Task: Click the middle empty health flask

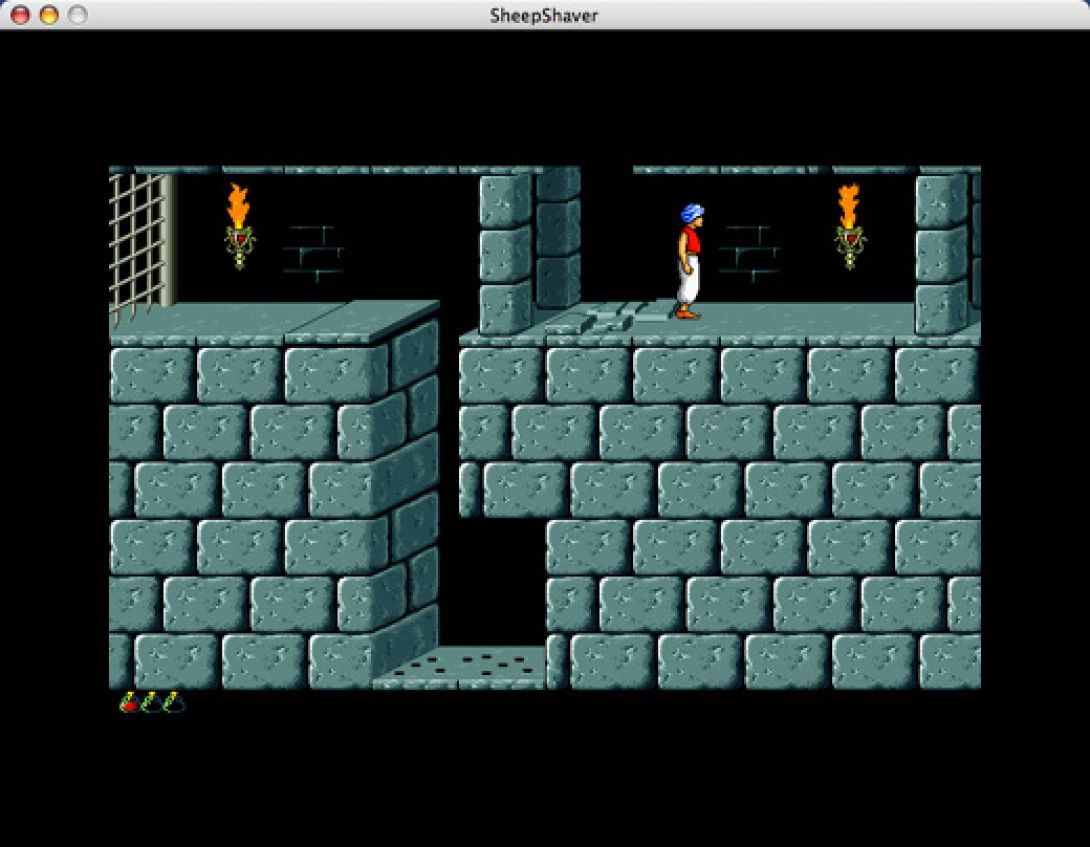Action: (152, 702)
